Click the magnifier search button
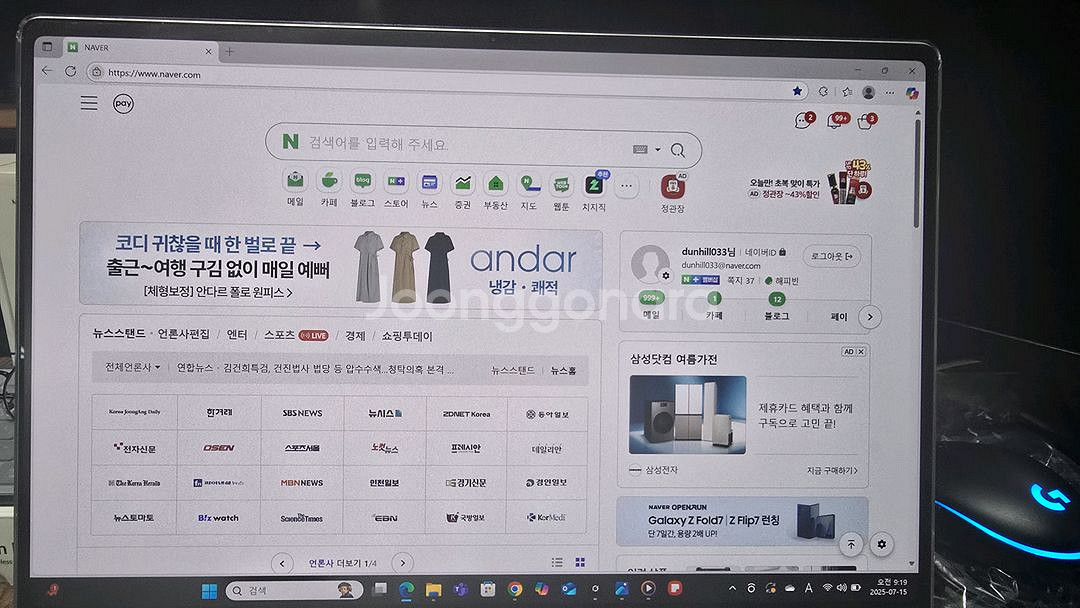The image size is (1080, 608). pyautogui.click(x=678, y=150)
